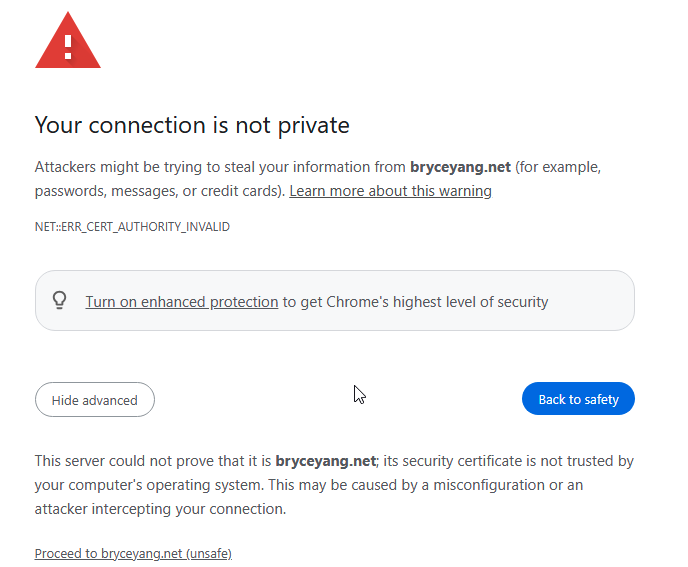Proceed to bryceyang.net (unsafe) link
This screenshot has width=688, height=567.
click(133, 553)
